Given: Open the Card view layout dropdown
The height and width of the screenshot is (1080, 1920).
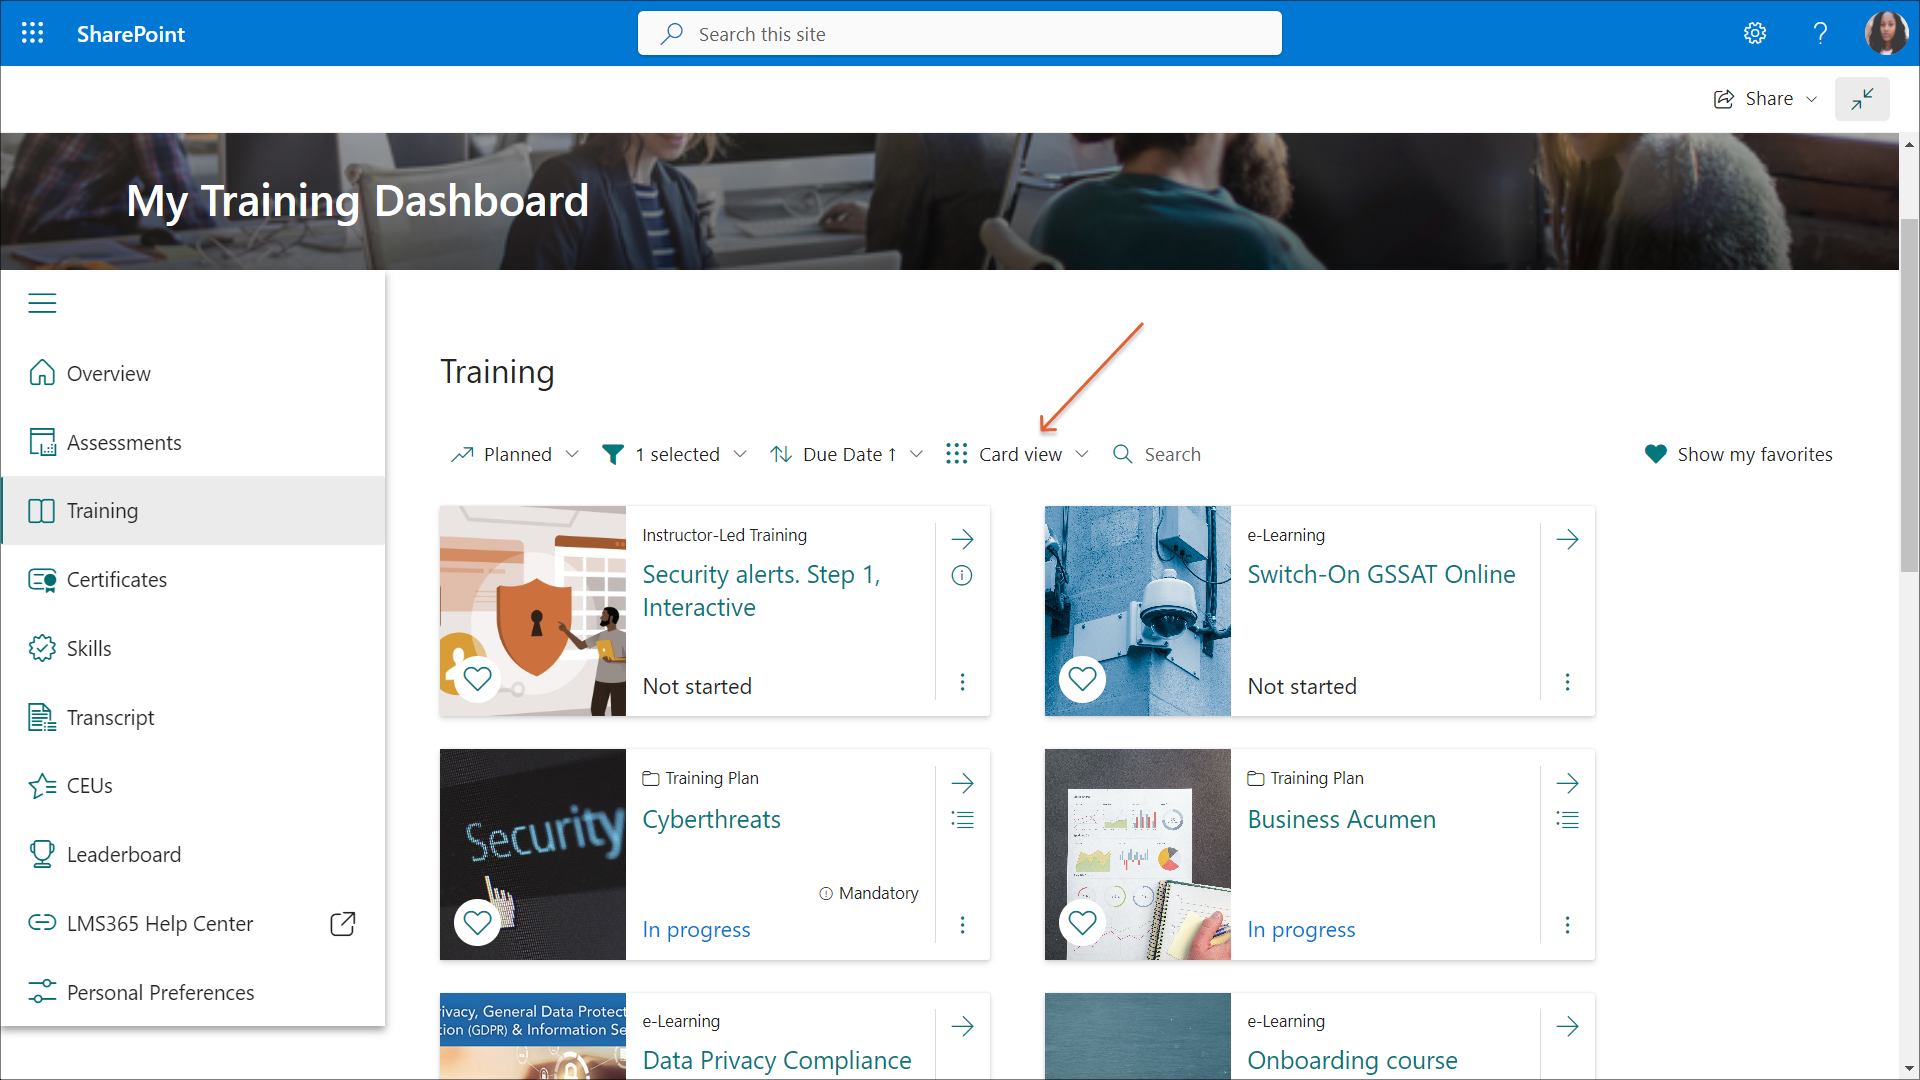Looking at the screenshot, I should tap(1018, 454).
